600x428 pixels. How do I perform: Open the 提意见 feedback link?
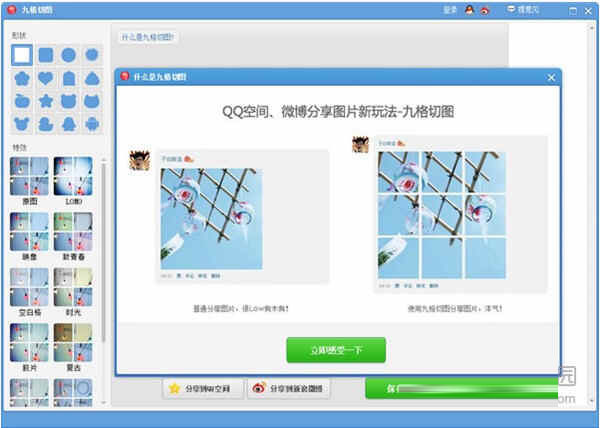coord(526,9)
